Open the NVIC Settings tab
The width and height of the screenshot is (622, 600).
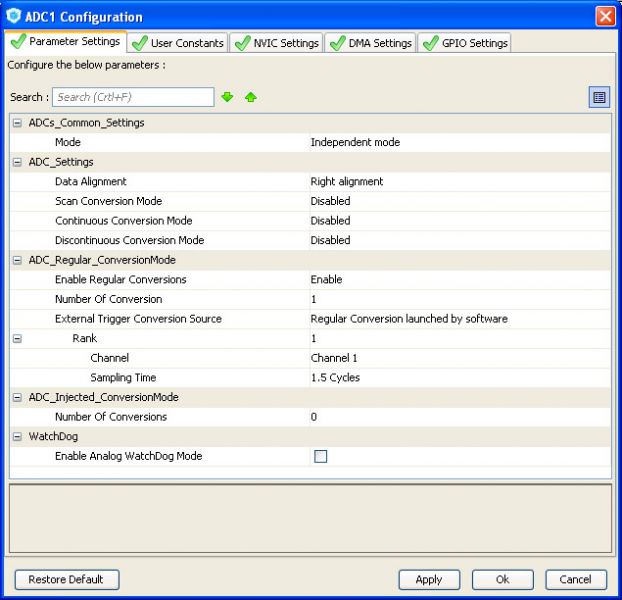276,43
